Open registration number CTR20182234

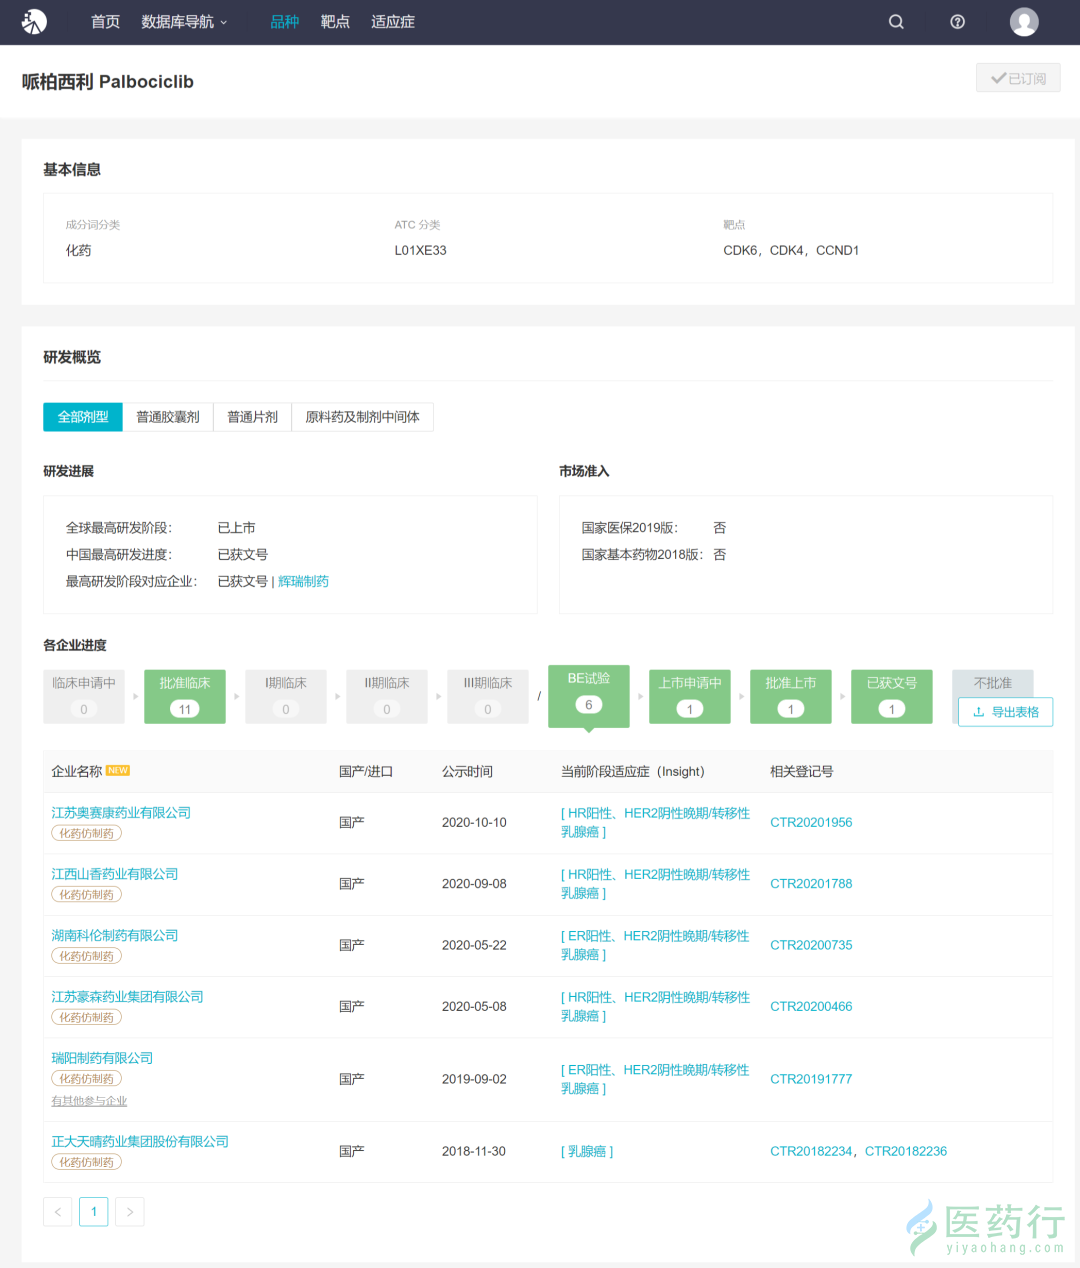[811, 1151]
